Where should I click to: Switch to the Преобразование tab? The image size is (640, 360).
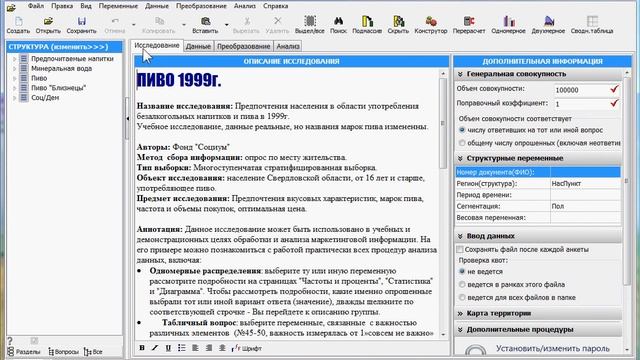(244, 46)
